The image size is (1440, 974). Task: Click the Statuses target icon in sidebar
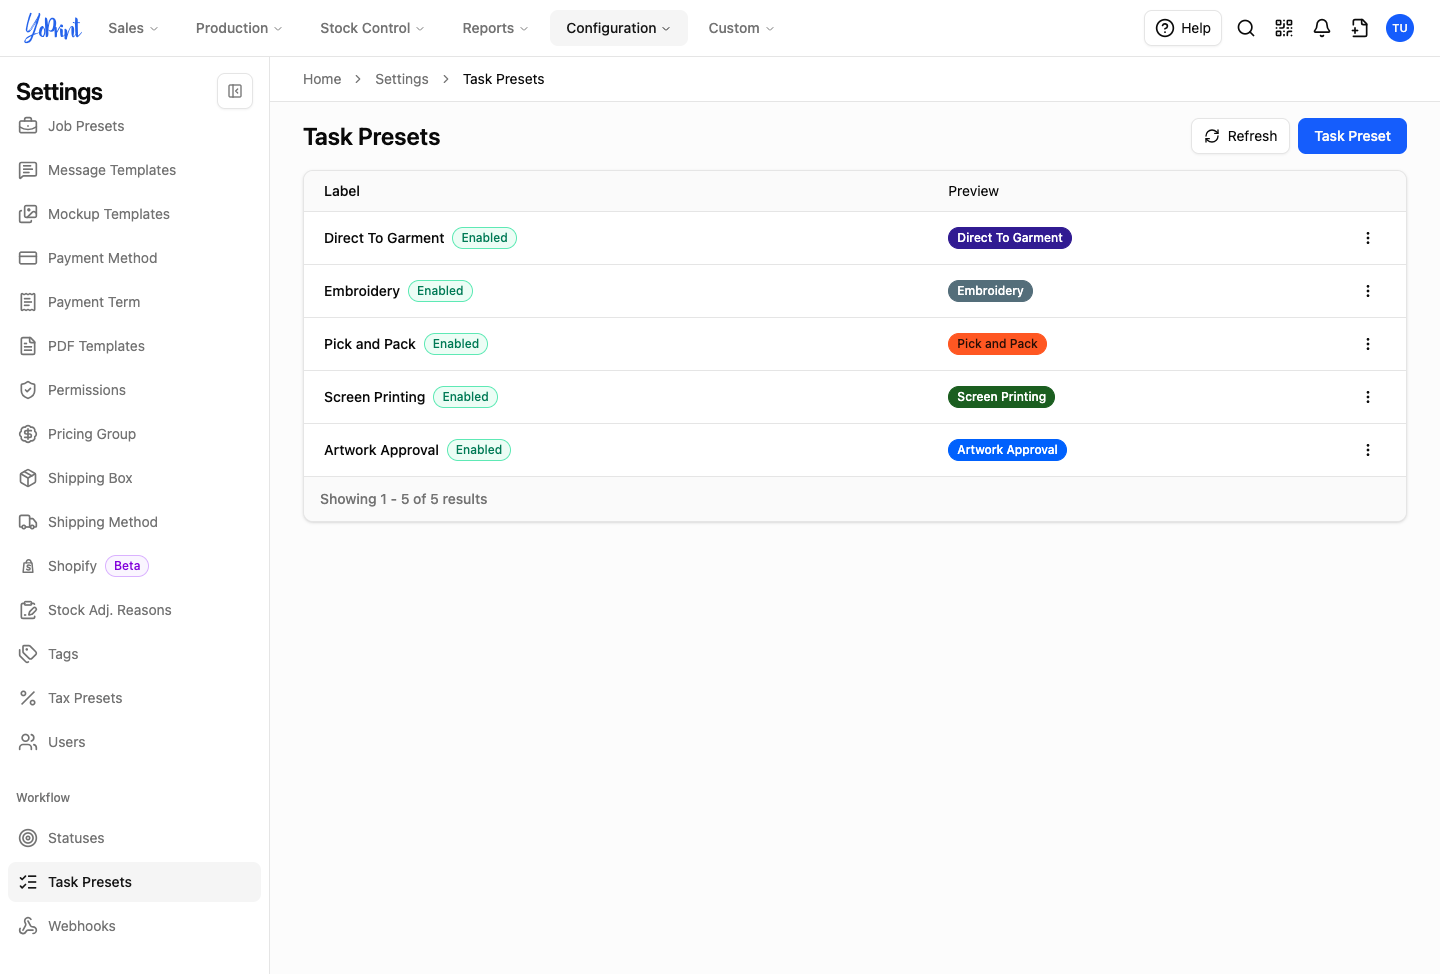pos(28,838)
